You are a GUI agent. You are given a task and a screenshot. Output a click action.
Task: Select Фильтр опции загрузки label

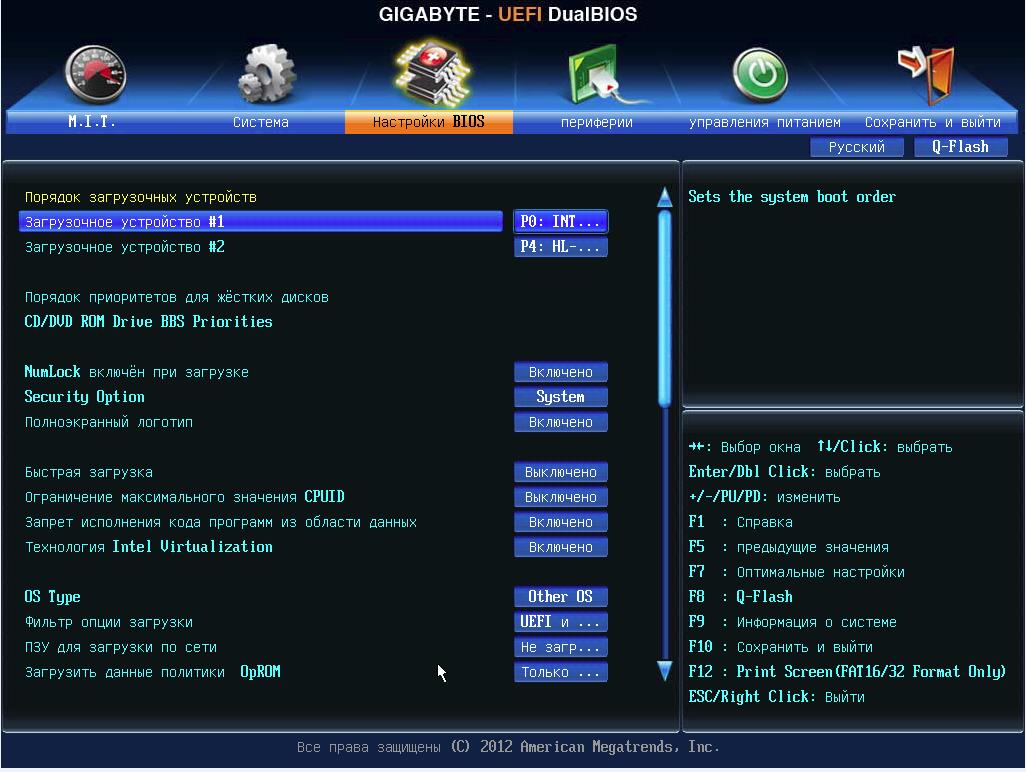click(109, 622)
